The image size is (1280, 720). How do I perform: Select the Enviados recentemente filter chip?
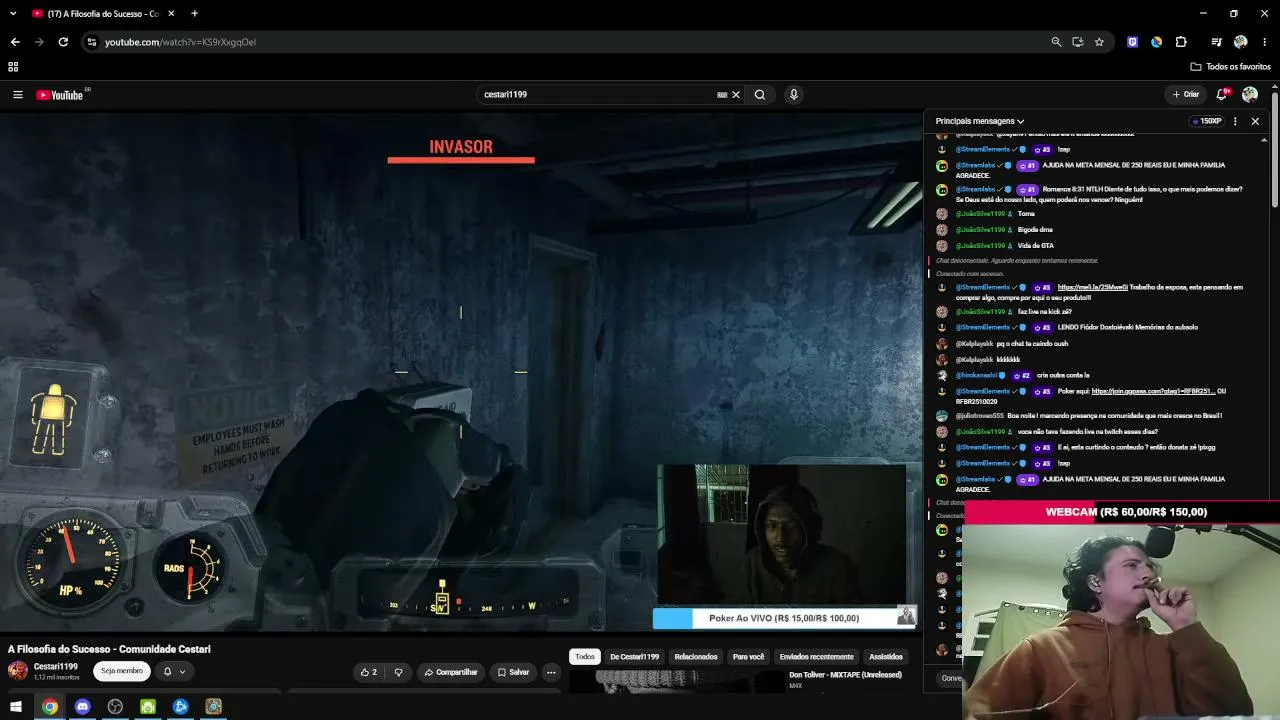coord(817,657)
